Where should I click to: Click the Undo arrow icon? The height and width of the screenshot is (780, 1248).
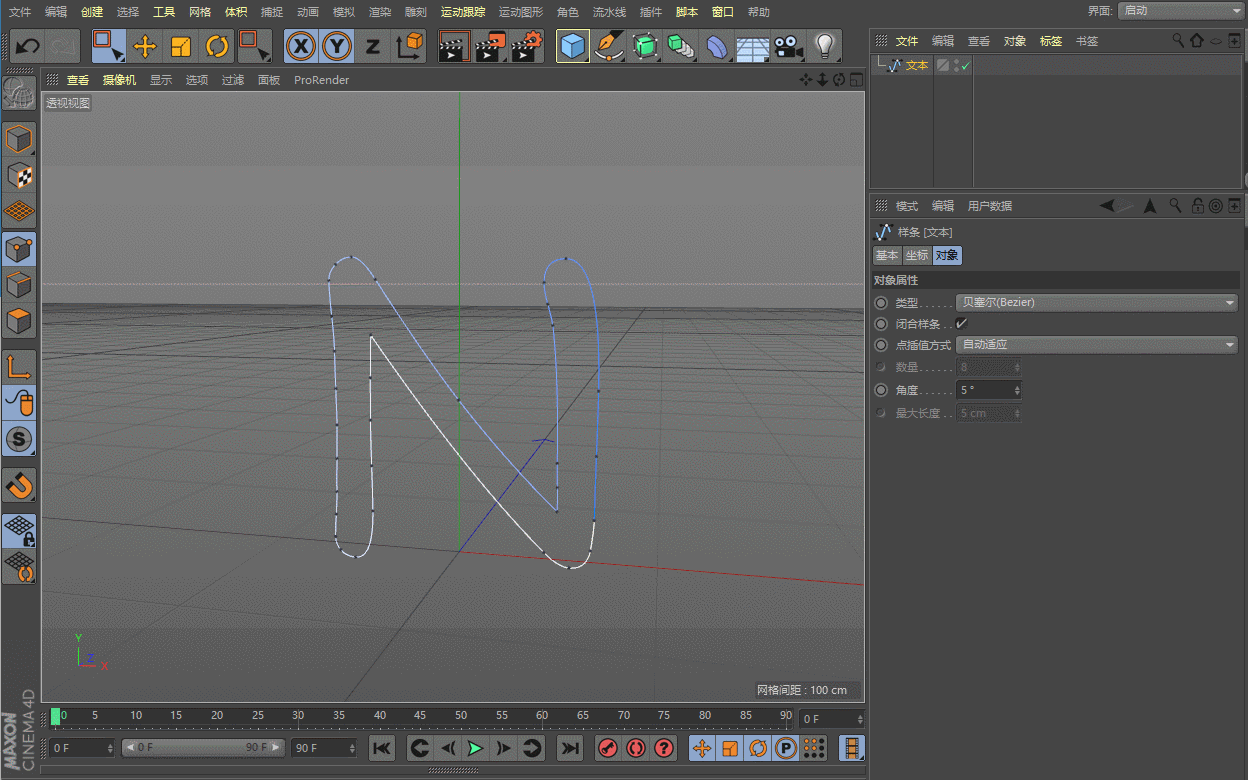[x=28, y=46]
